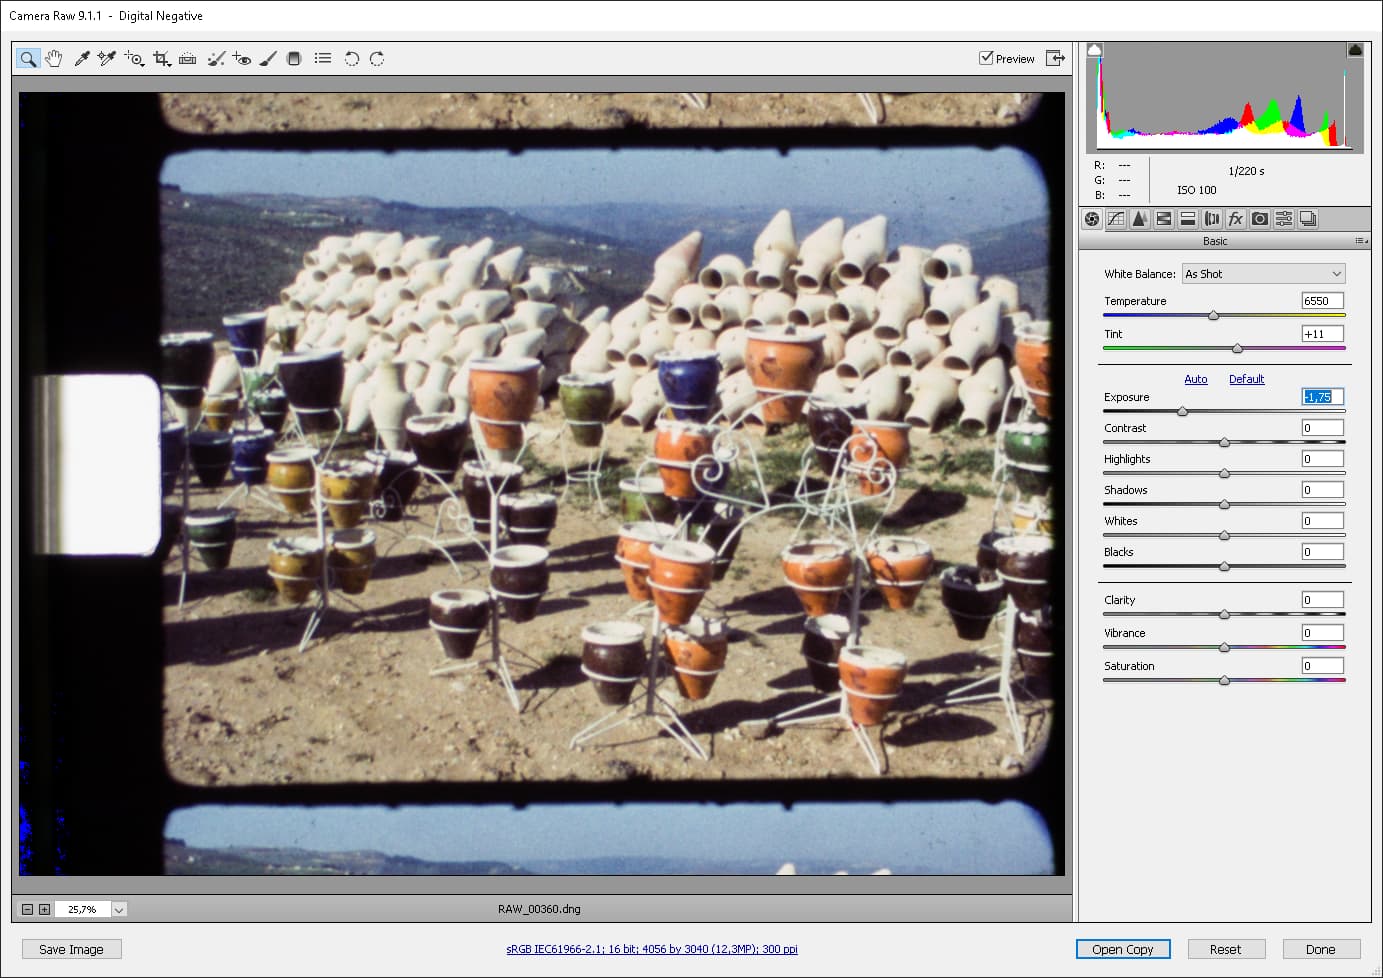
Task: Click the Exposure value field
Action: [x=1322, y=397]
